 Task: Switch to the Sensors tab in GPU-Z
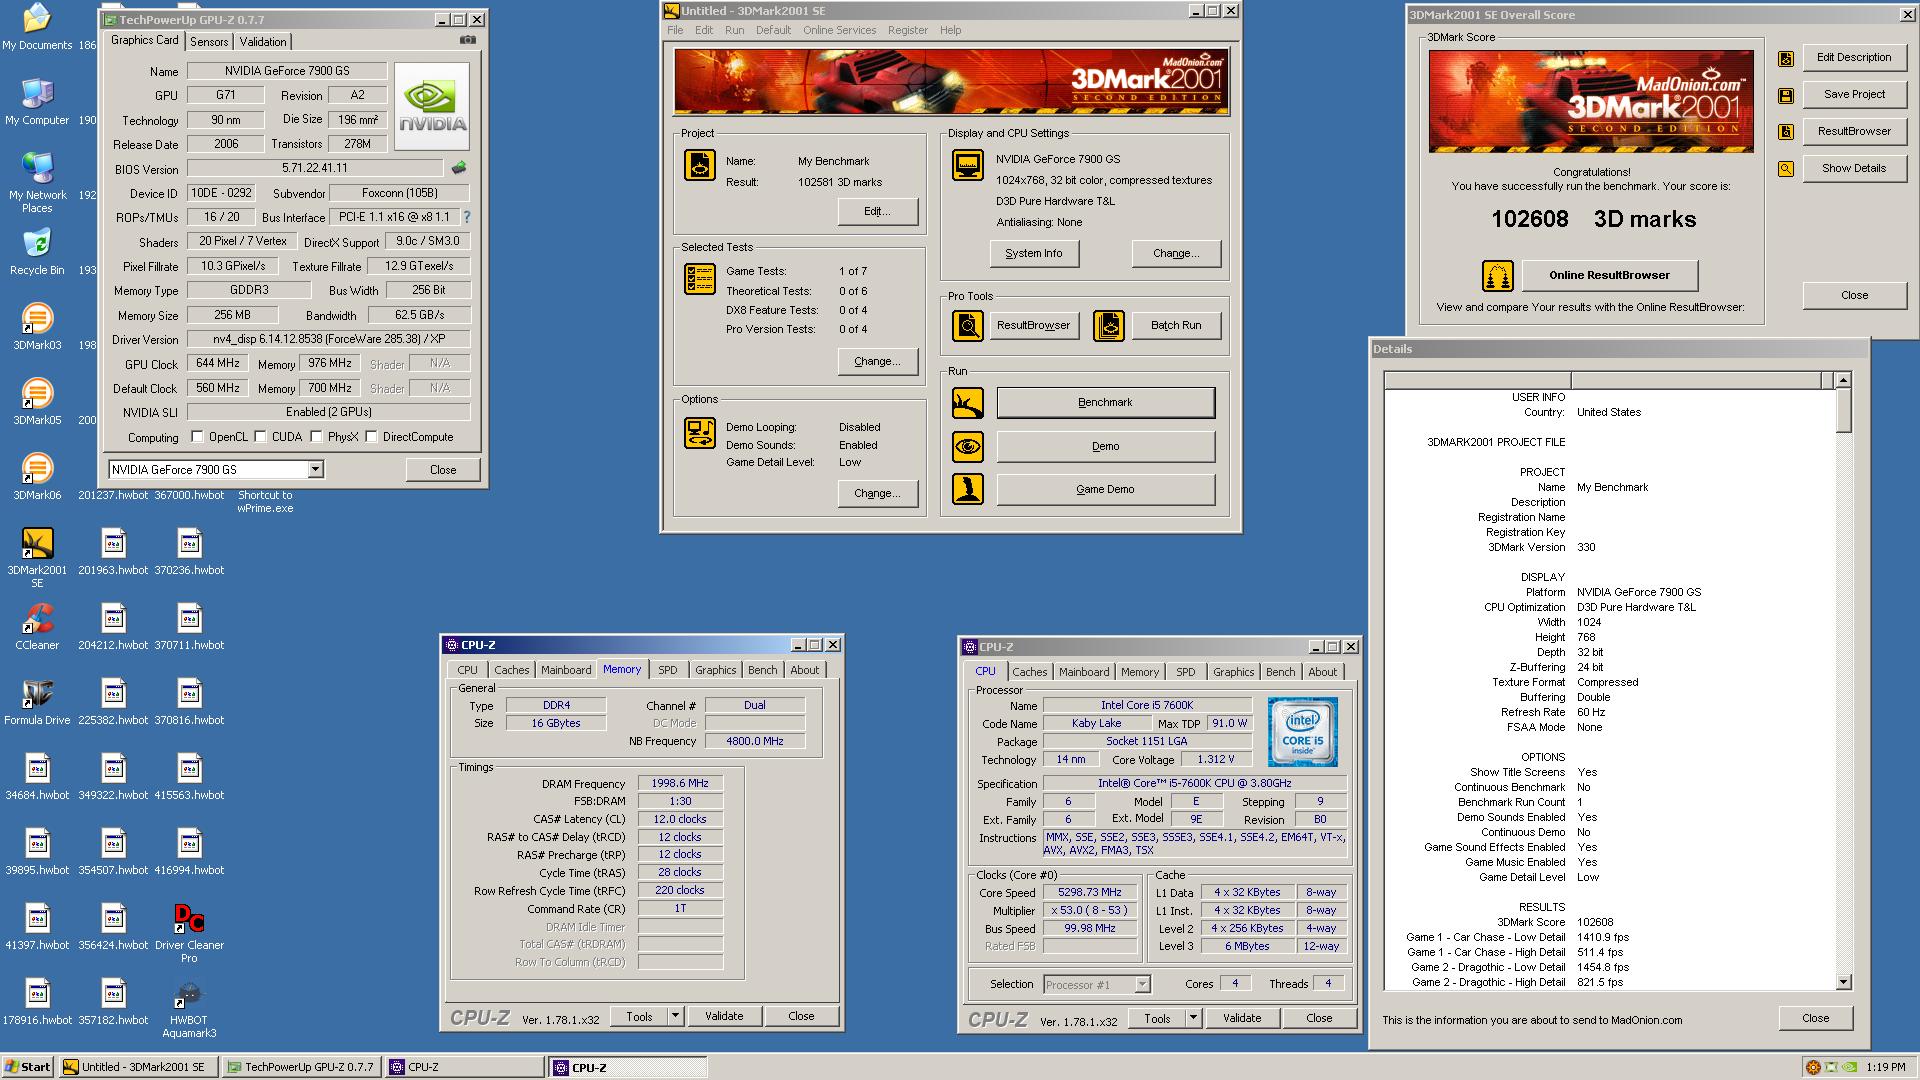tap(209, 41)
